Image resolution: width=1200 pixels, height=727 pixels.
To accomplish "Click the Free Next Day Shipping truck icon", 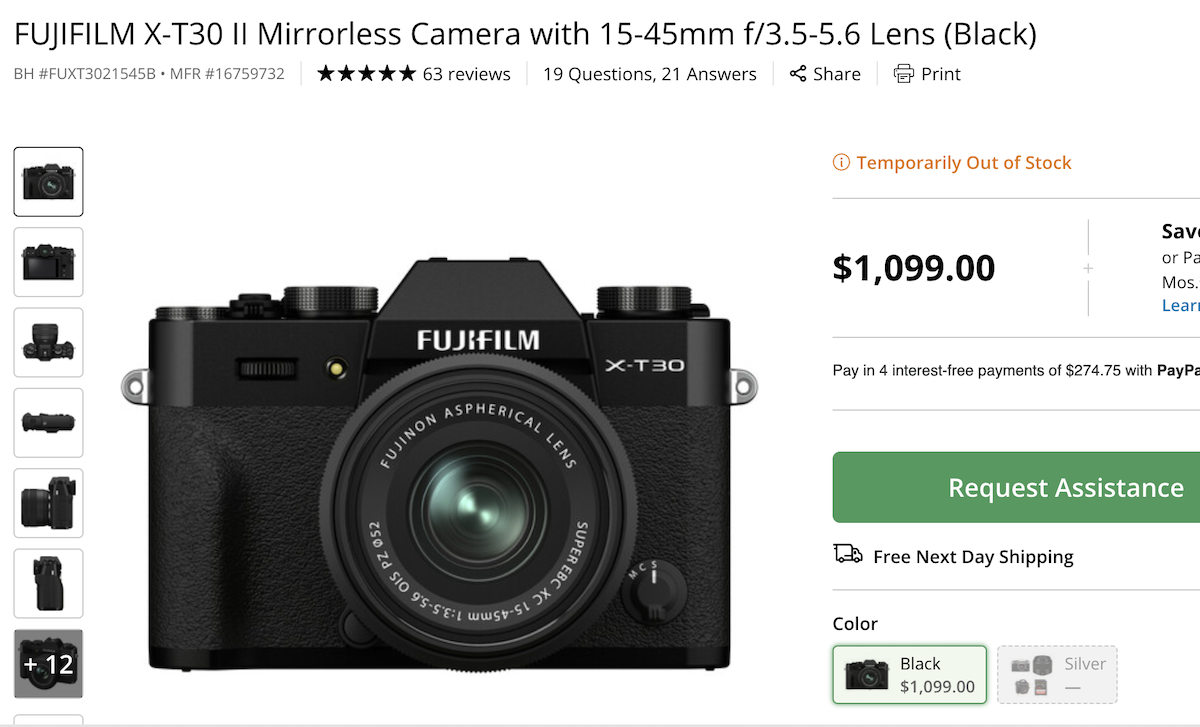I will click(x=847, y=556).
